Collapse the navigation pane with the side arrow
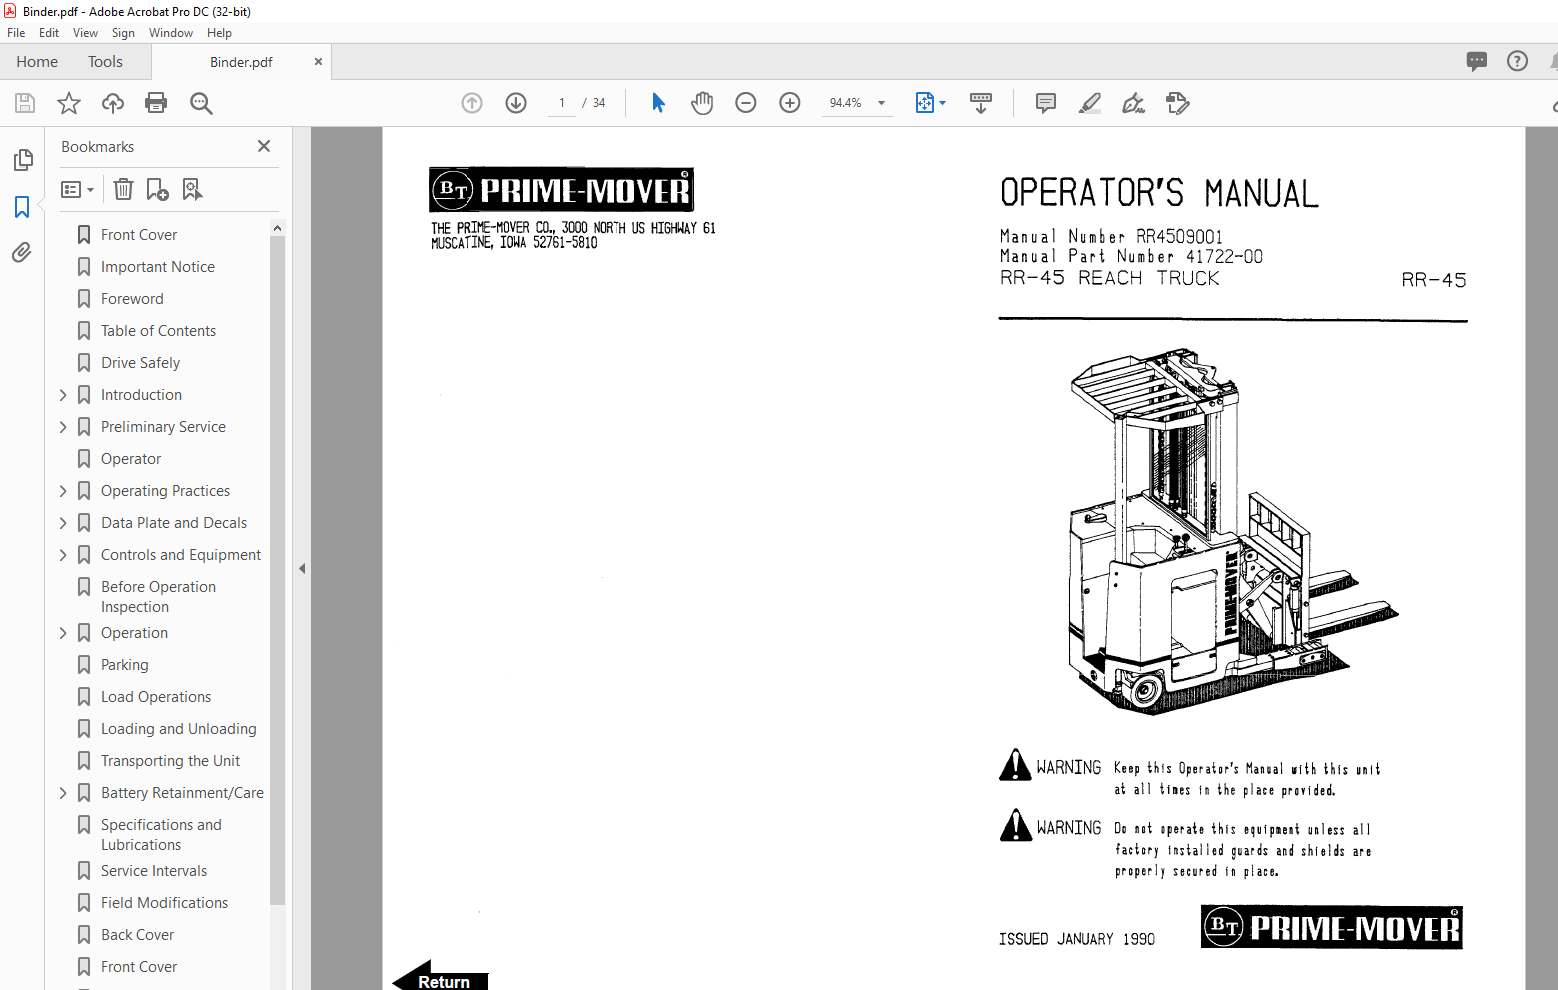1558x990 pixels. (301, 568)
